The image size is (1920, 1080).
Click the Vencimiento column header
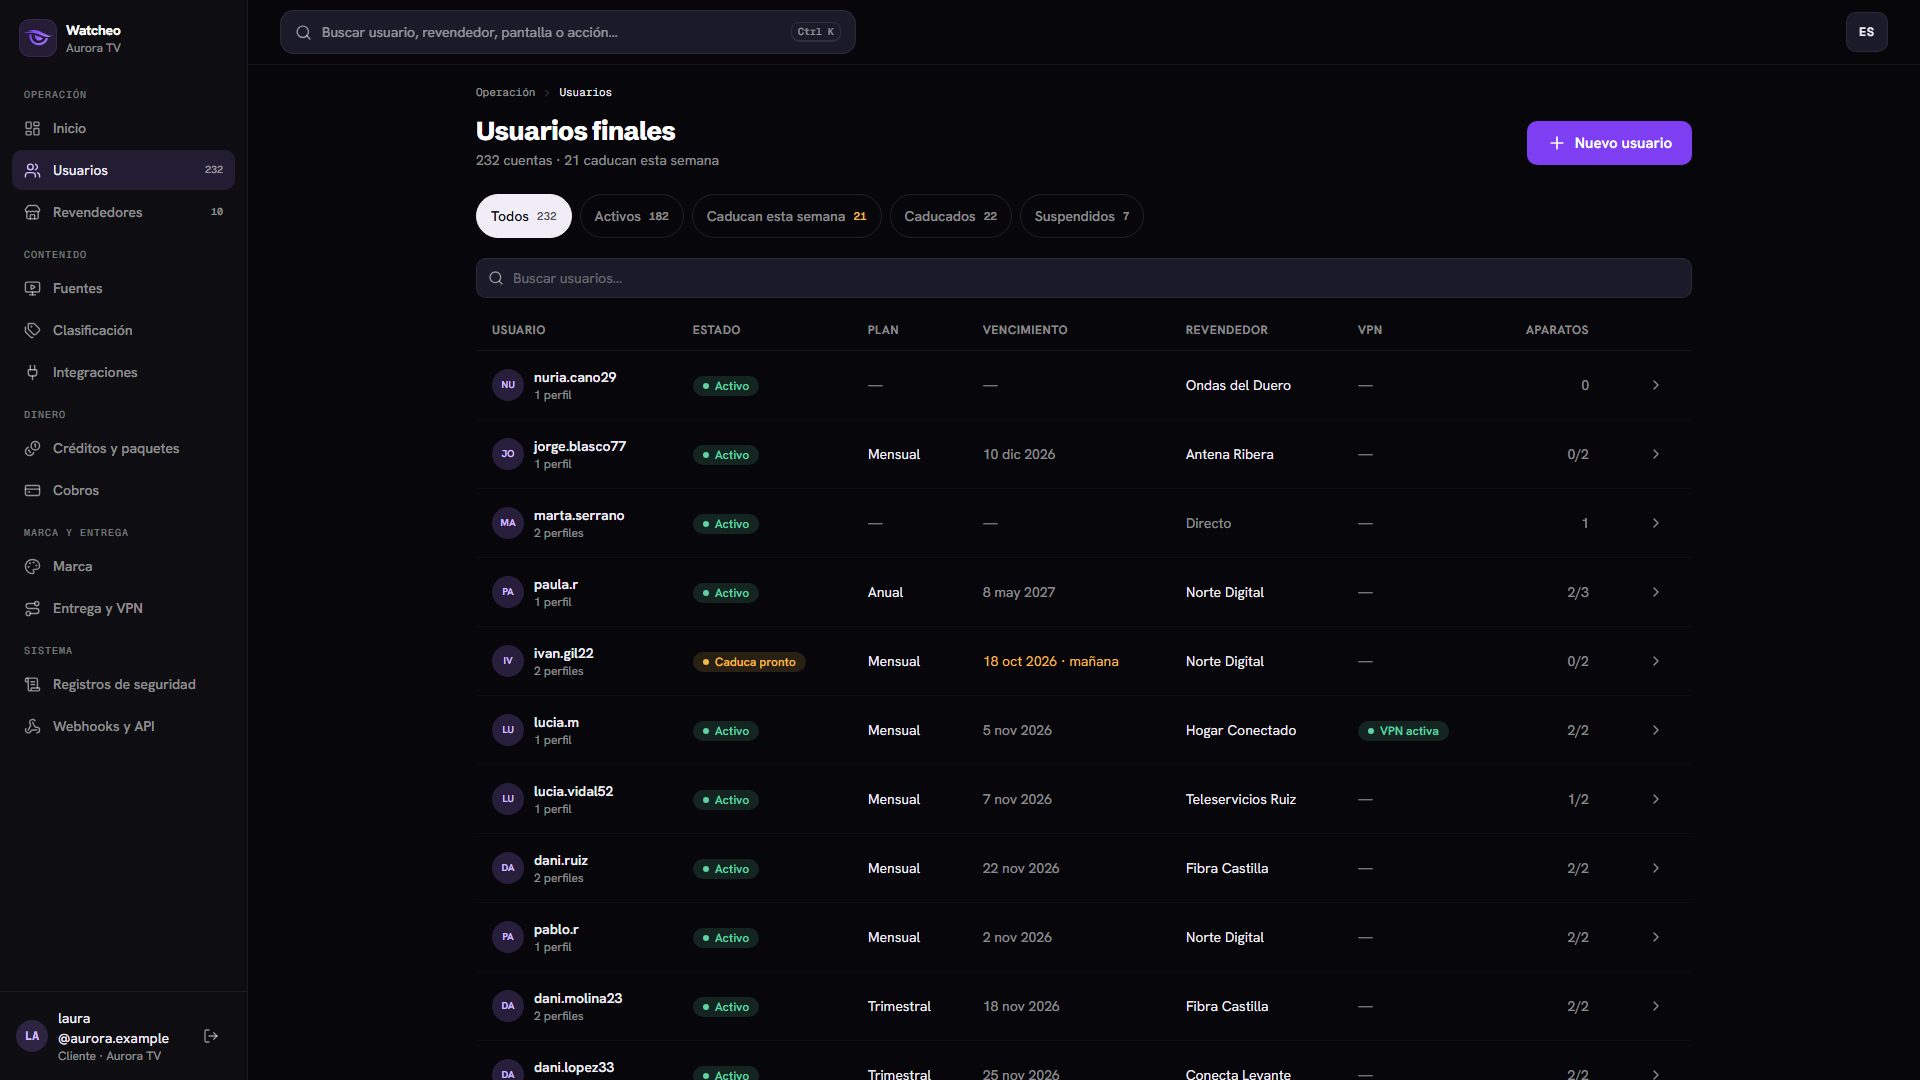click(x=1024, y=330)
